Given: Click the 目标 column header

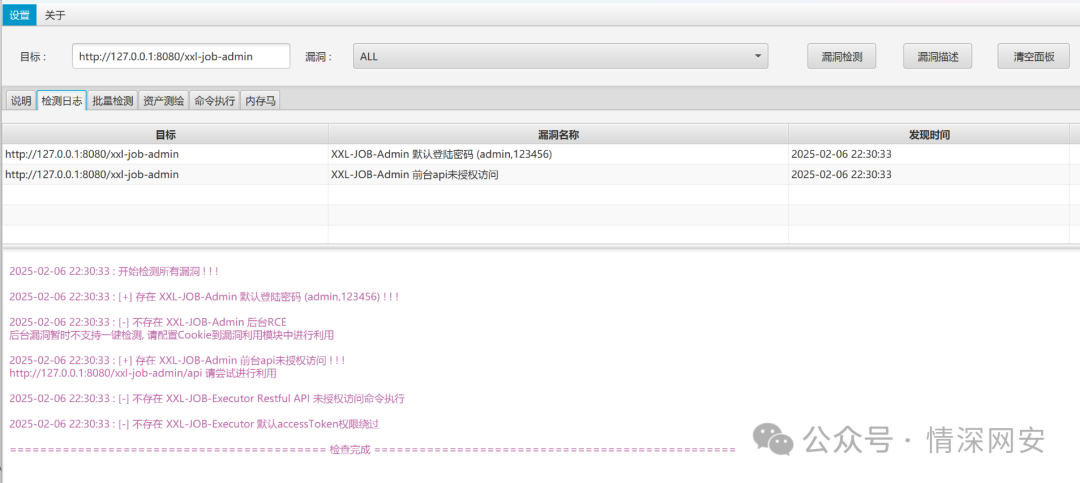Looking at the screenshot, I should click(165, 134).
